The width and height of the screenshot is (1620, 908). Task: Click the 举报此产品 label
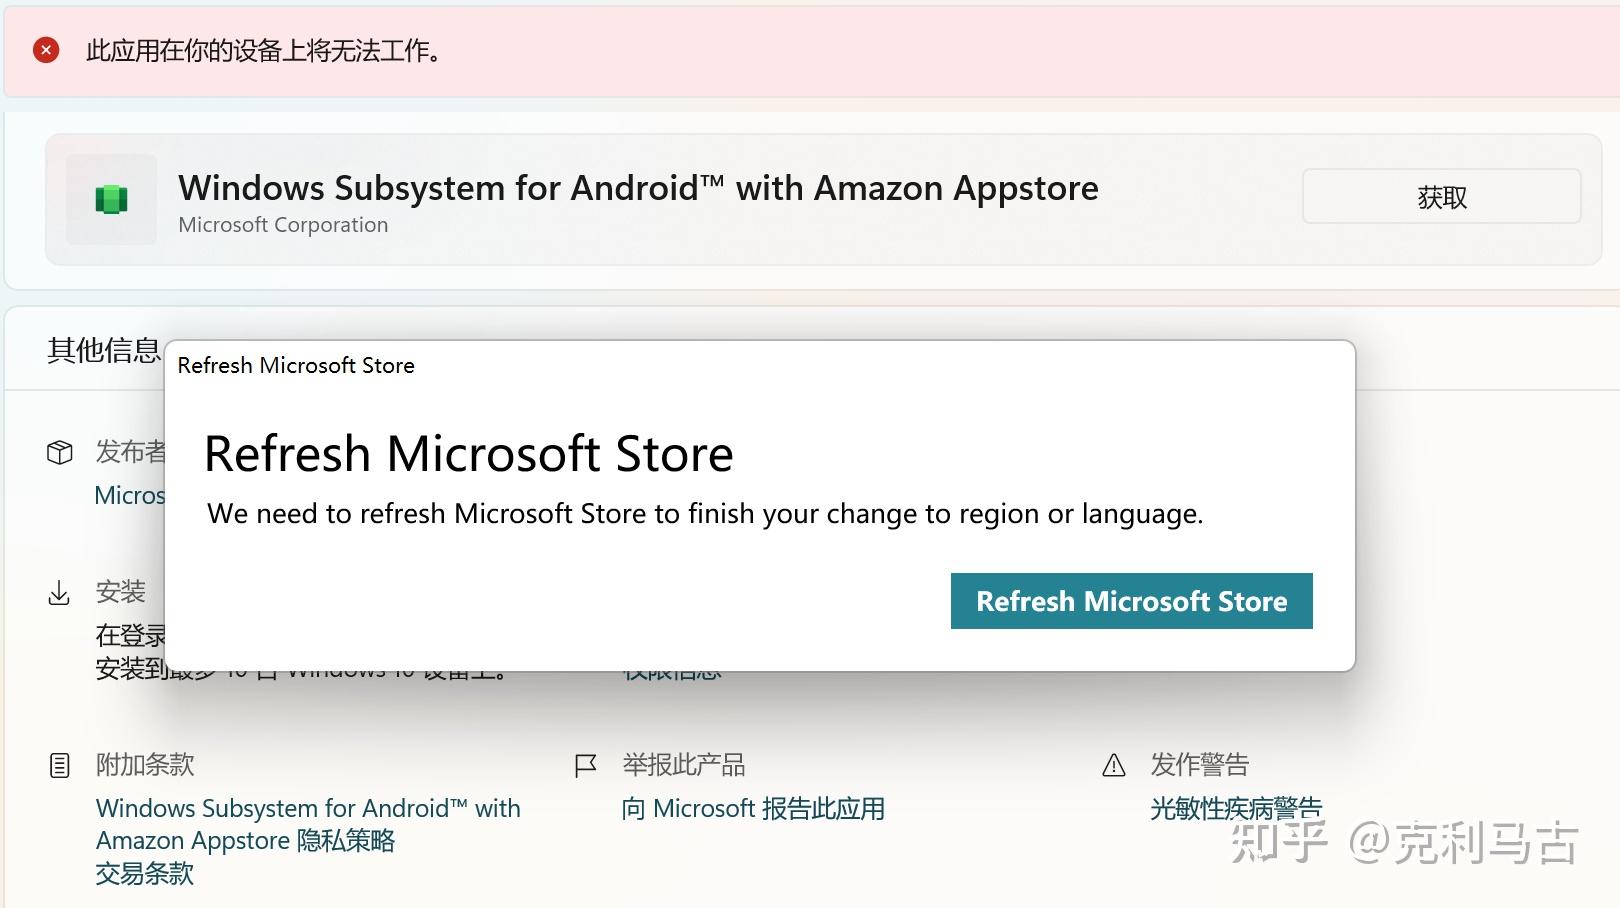pos(684,765)
